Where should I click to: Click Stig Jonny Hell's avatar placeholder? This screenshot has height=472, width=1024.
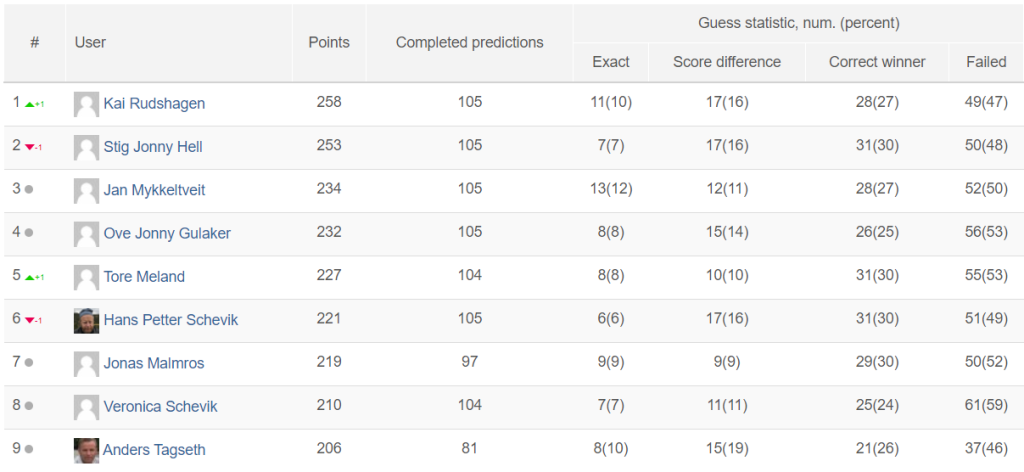coord(86,148)
